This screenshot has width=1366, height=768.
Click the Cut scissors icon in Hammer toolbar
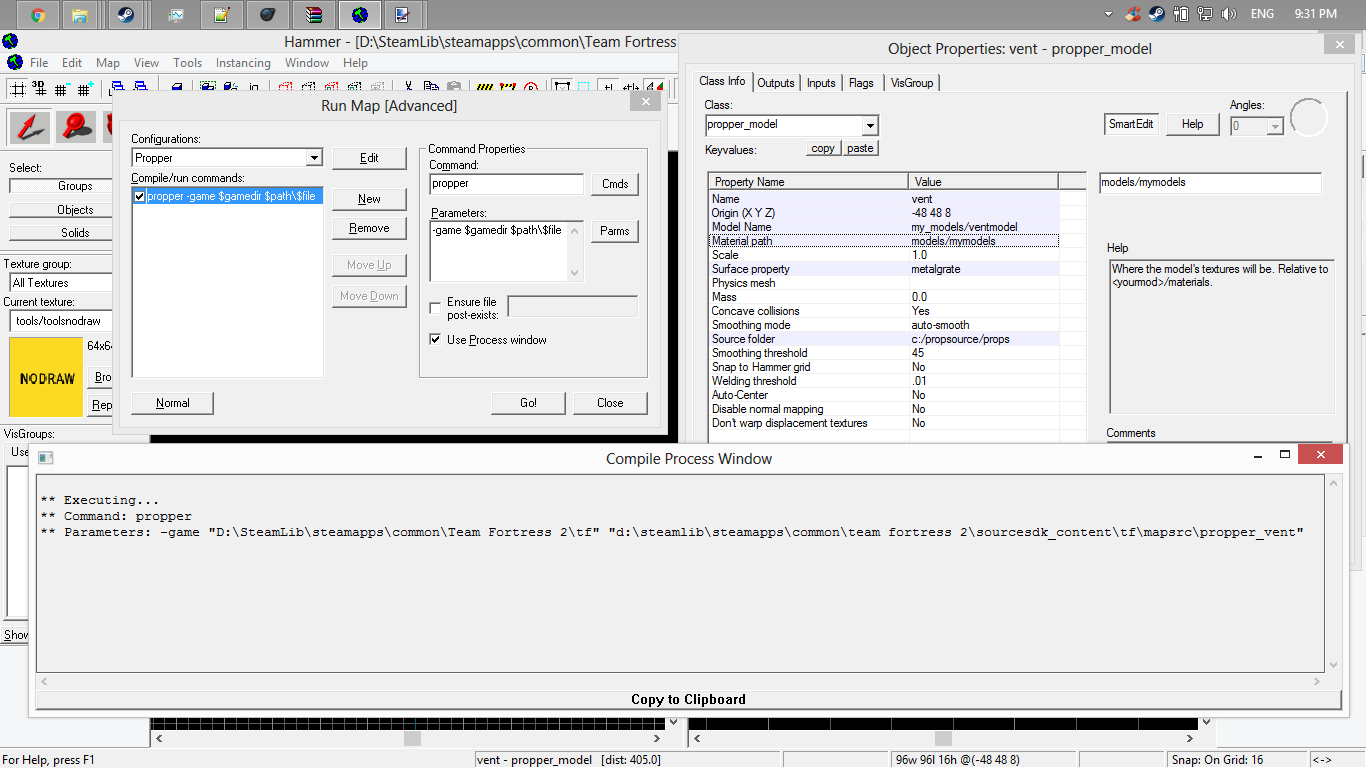tap(410, 88)
